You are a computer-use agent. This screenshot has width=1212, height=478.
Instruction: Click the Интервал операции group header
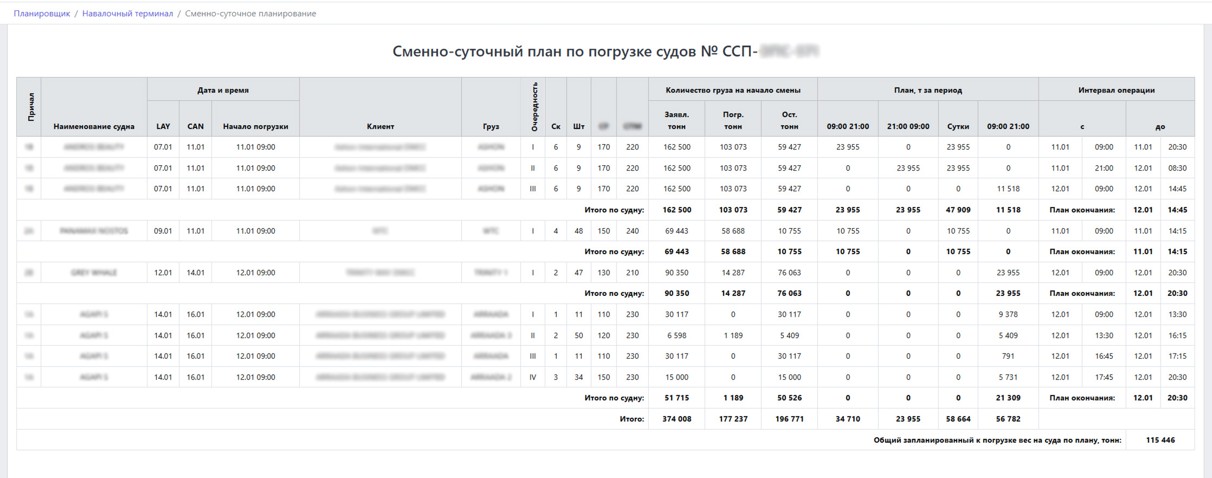tap(1116, 90)
